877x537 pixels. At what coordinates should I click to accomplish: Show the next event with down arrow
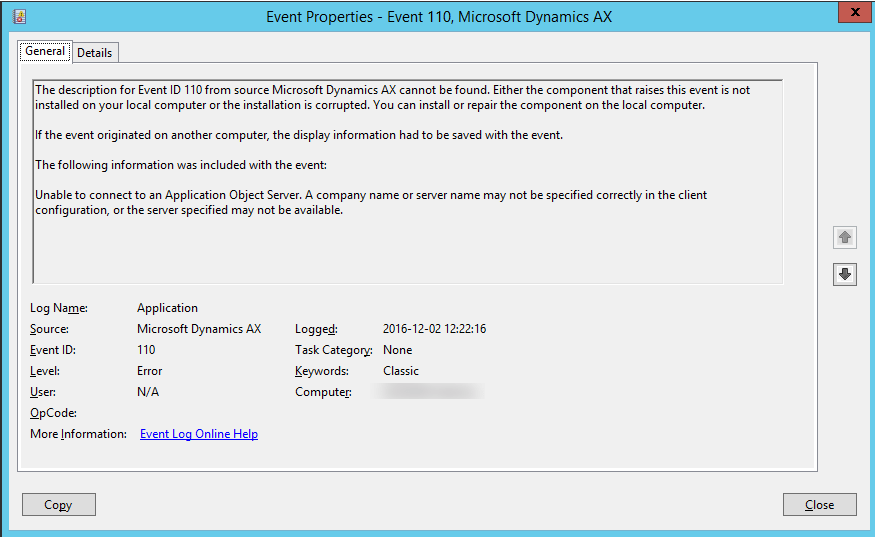845,274
